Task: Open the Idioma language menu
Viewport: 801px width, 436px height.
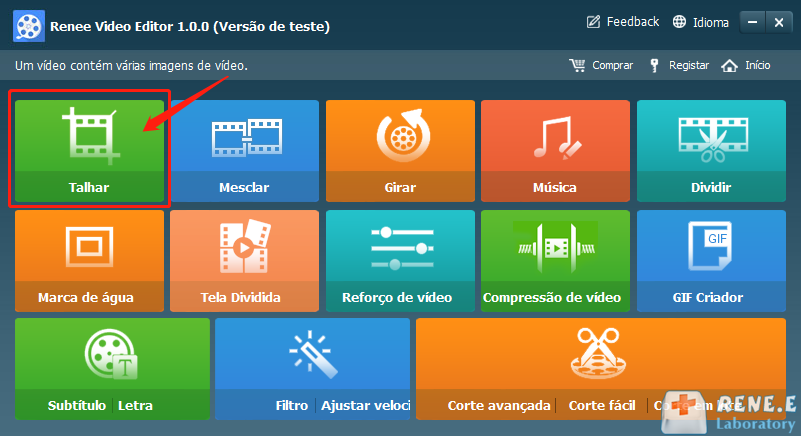Action: point(700,22)
